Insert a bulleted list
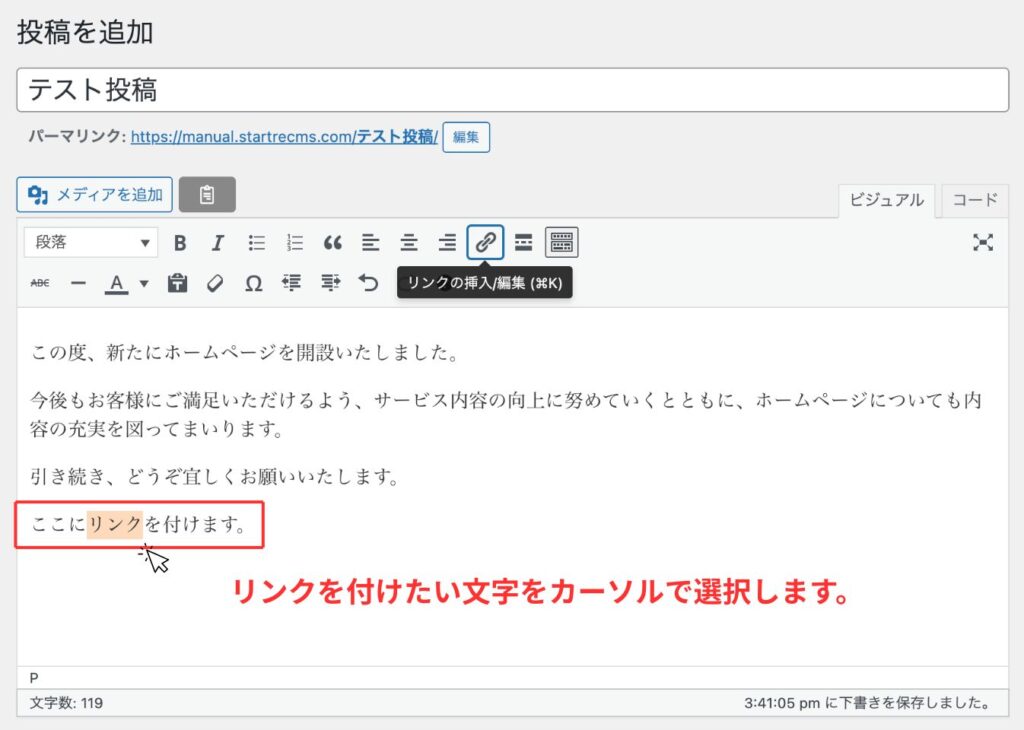This screenshot has width=1024, height=730. 257,243
